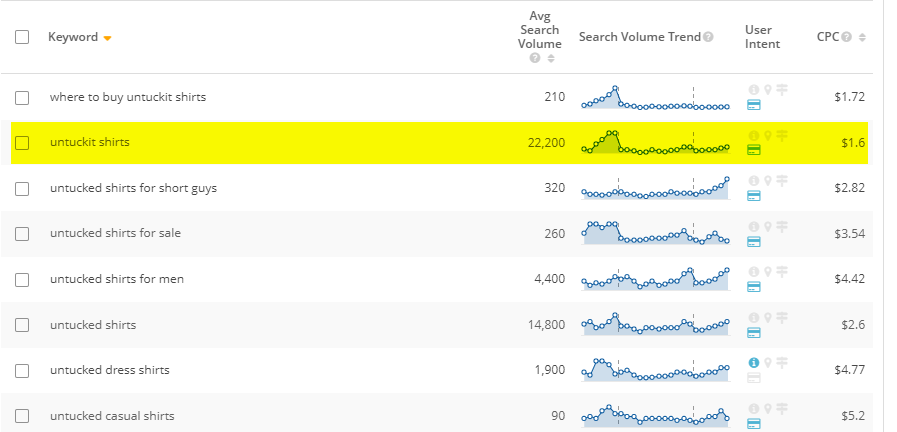The image size is (897, 432).
Task: Tick checkbox for untuckit shirts keyword
Action: (22, 142)
